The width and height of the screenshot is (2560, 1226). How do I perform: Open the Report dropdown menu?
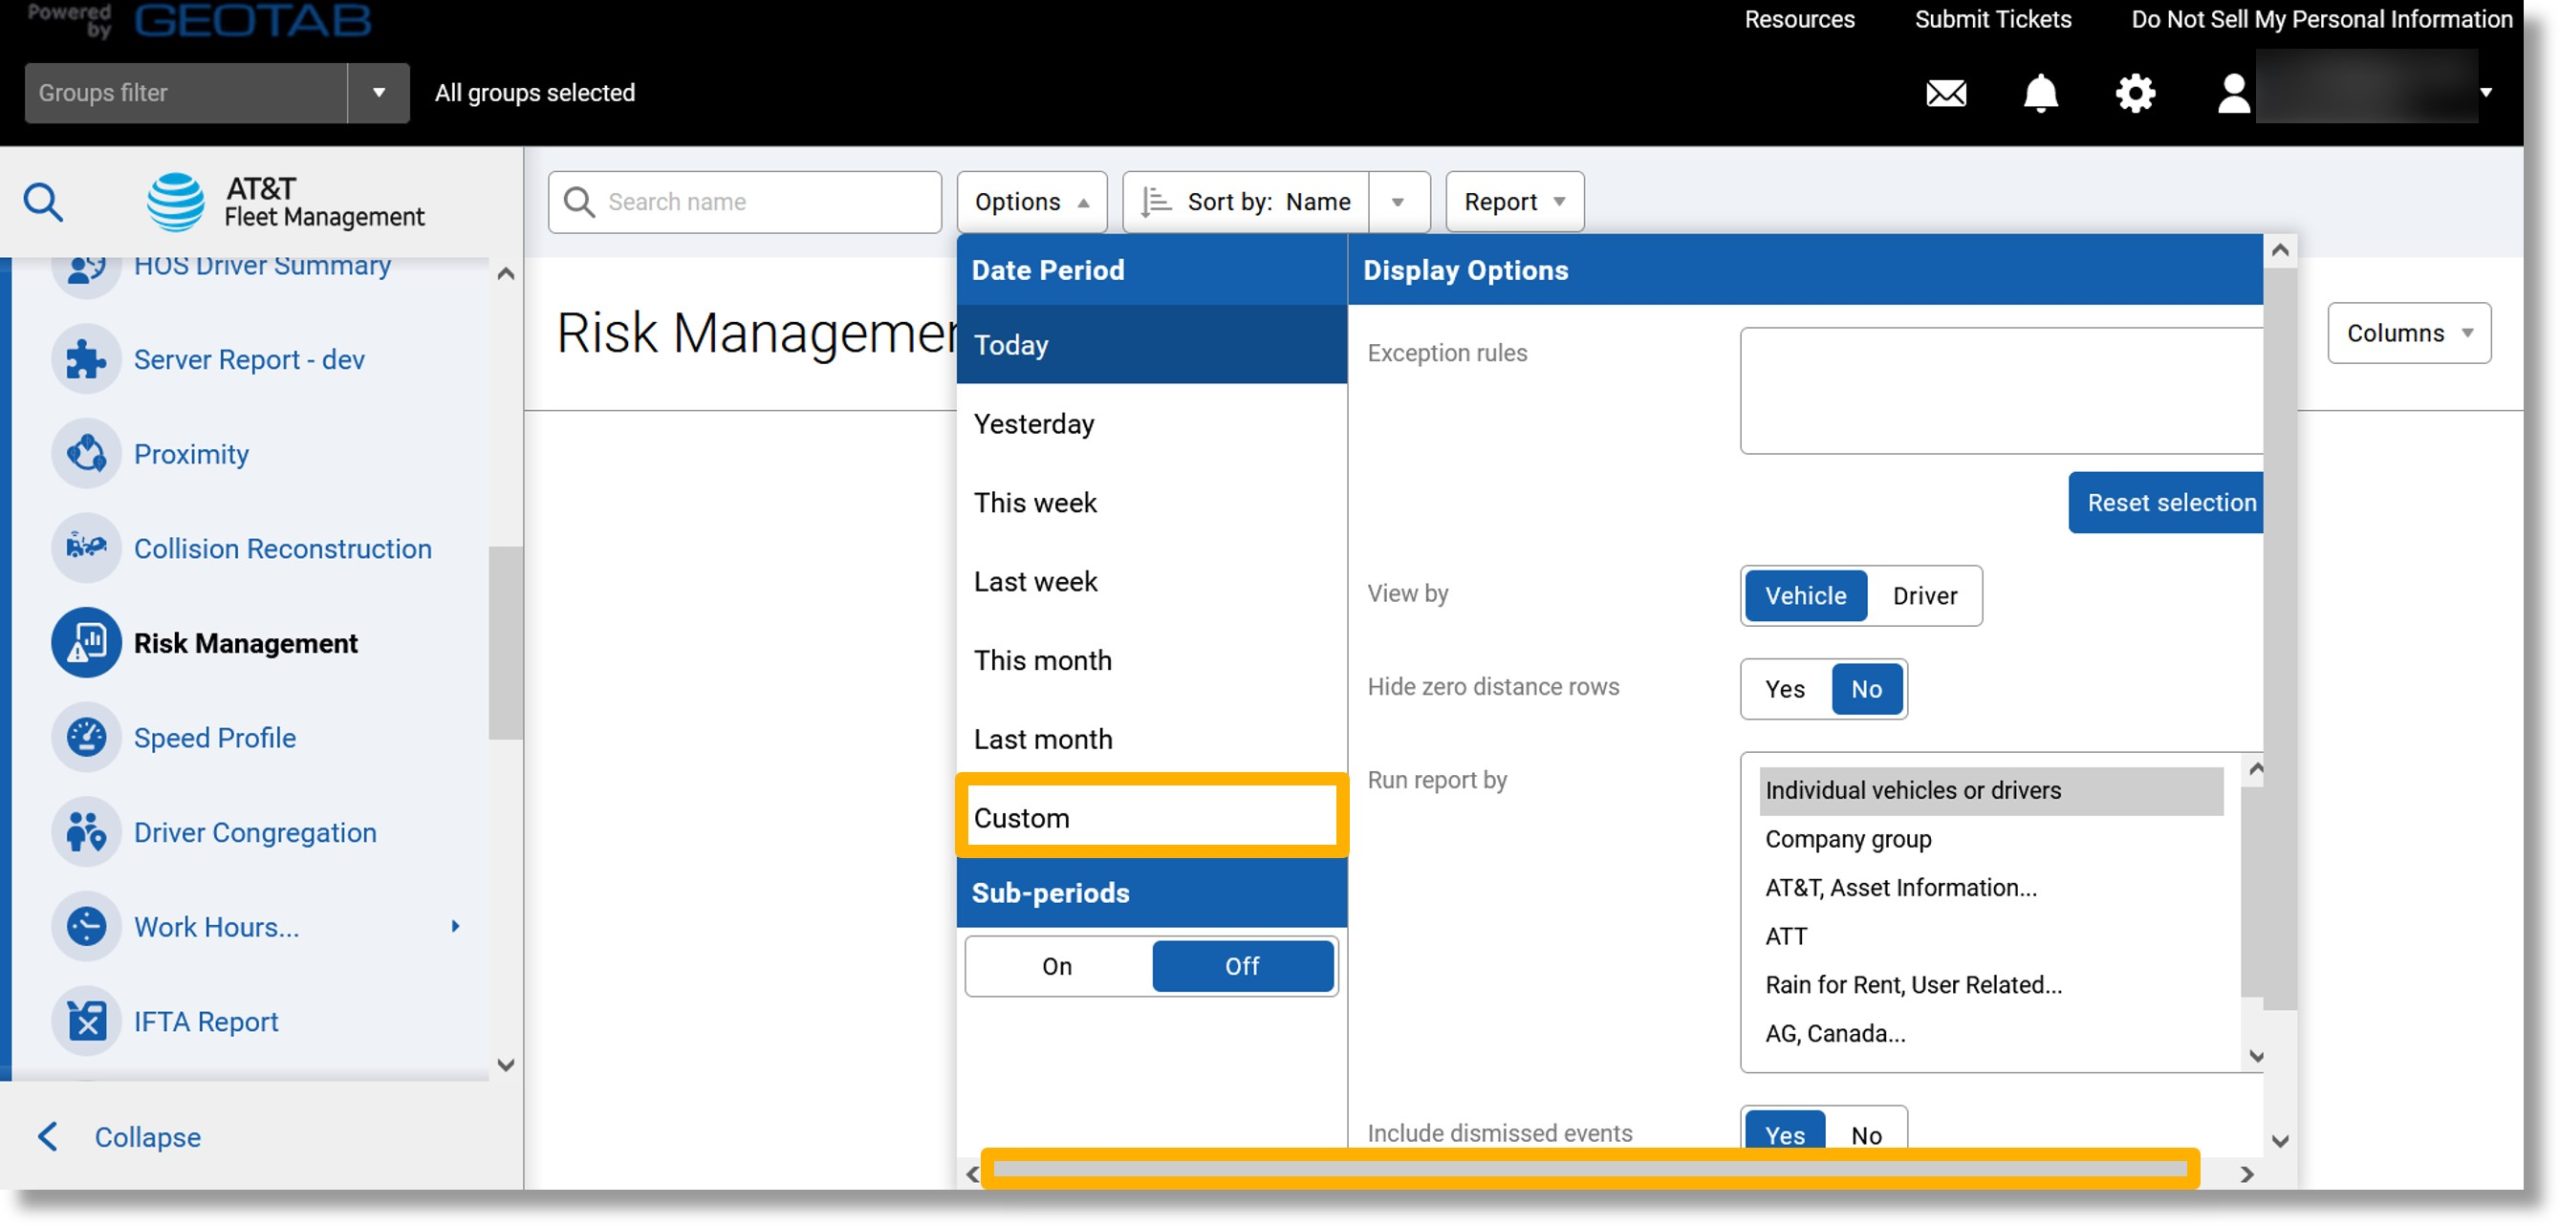pyautogui.click(x=1510, y=199)
